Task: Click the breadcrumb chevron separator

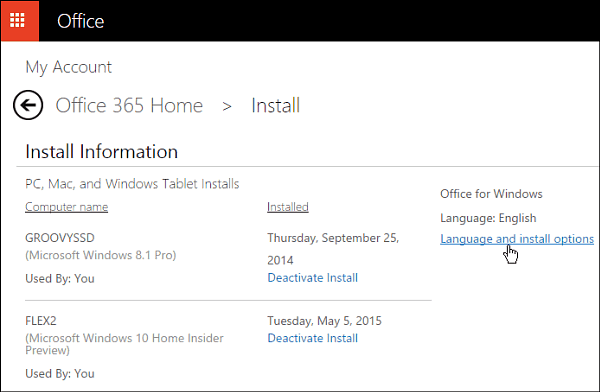Action: pyautogui.click(x=227, y=106)
